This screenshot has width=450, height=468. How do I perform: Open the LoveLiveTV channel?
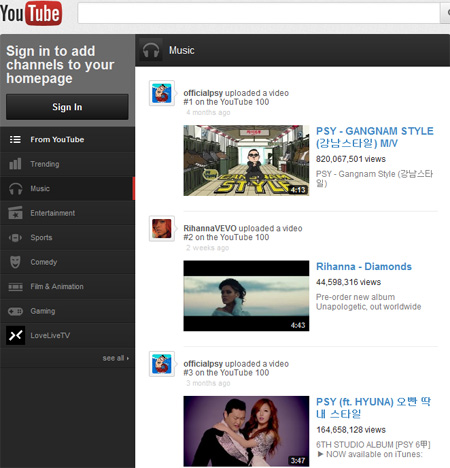pyautogui.click(x=50, y=336)
